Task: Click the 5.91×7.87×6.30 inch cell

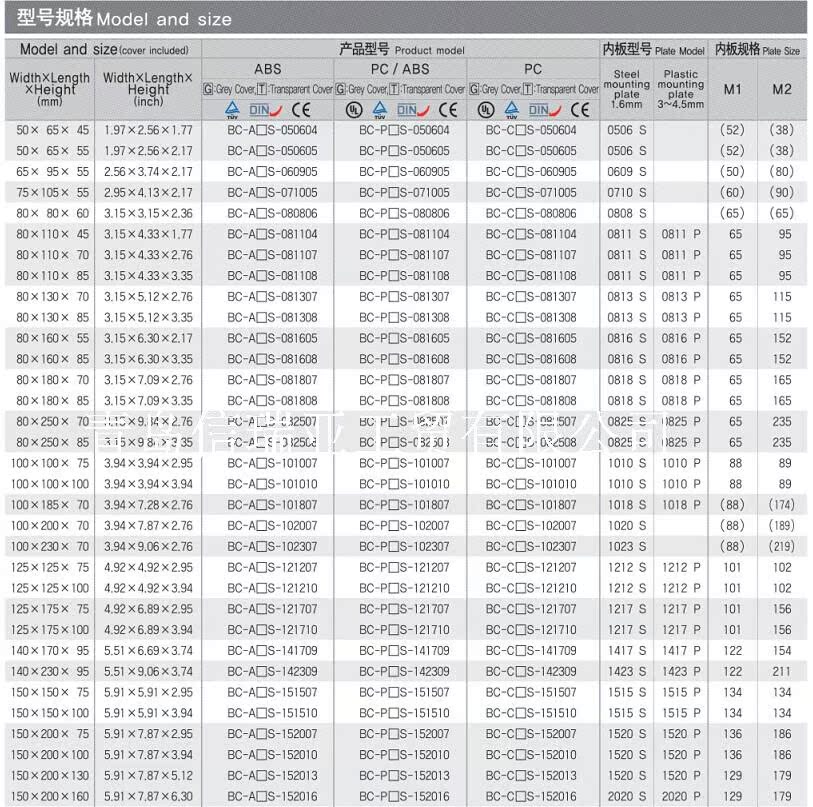Action: tap(148, 796)
